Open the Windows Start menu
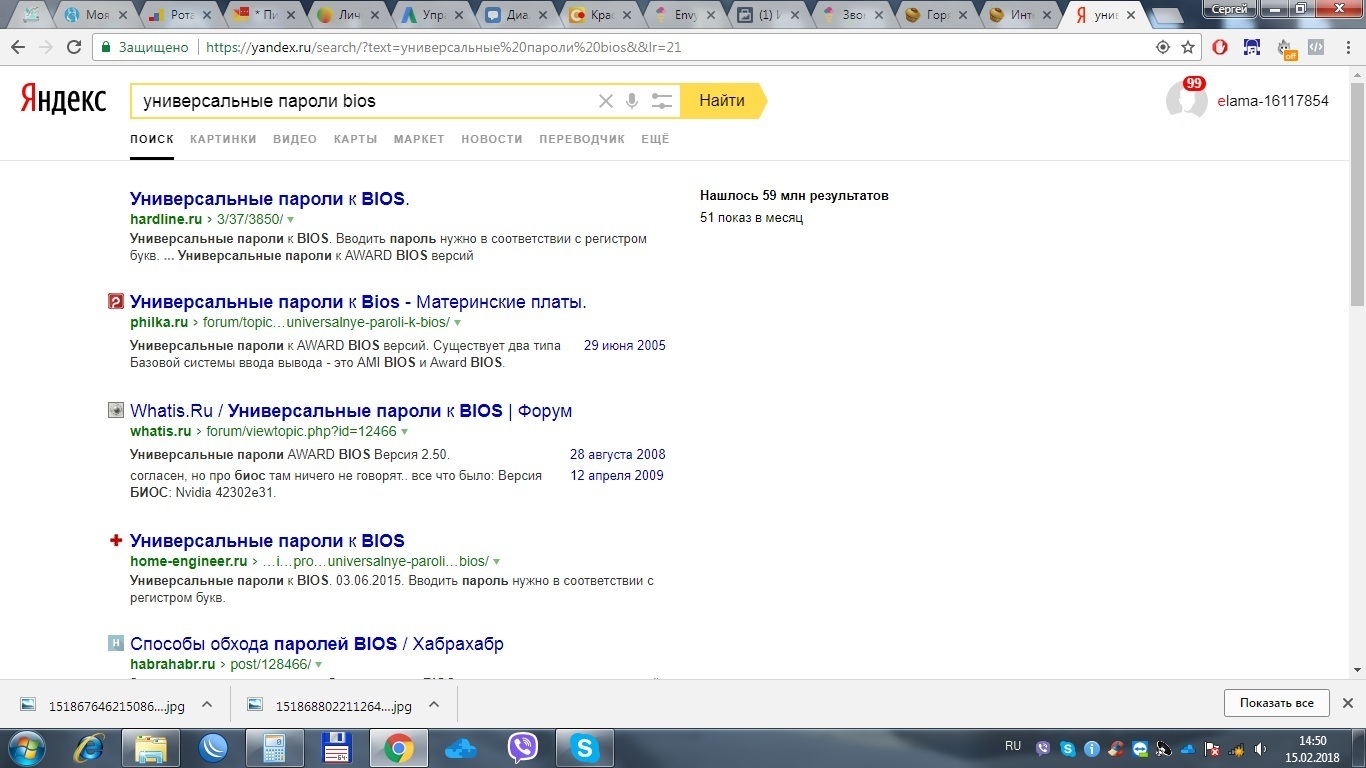1366x768 pixels. click(27, 747)
